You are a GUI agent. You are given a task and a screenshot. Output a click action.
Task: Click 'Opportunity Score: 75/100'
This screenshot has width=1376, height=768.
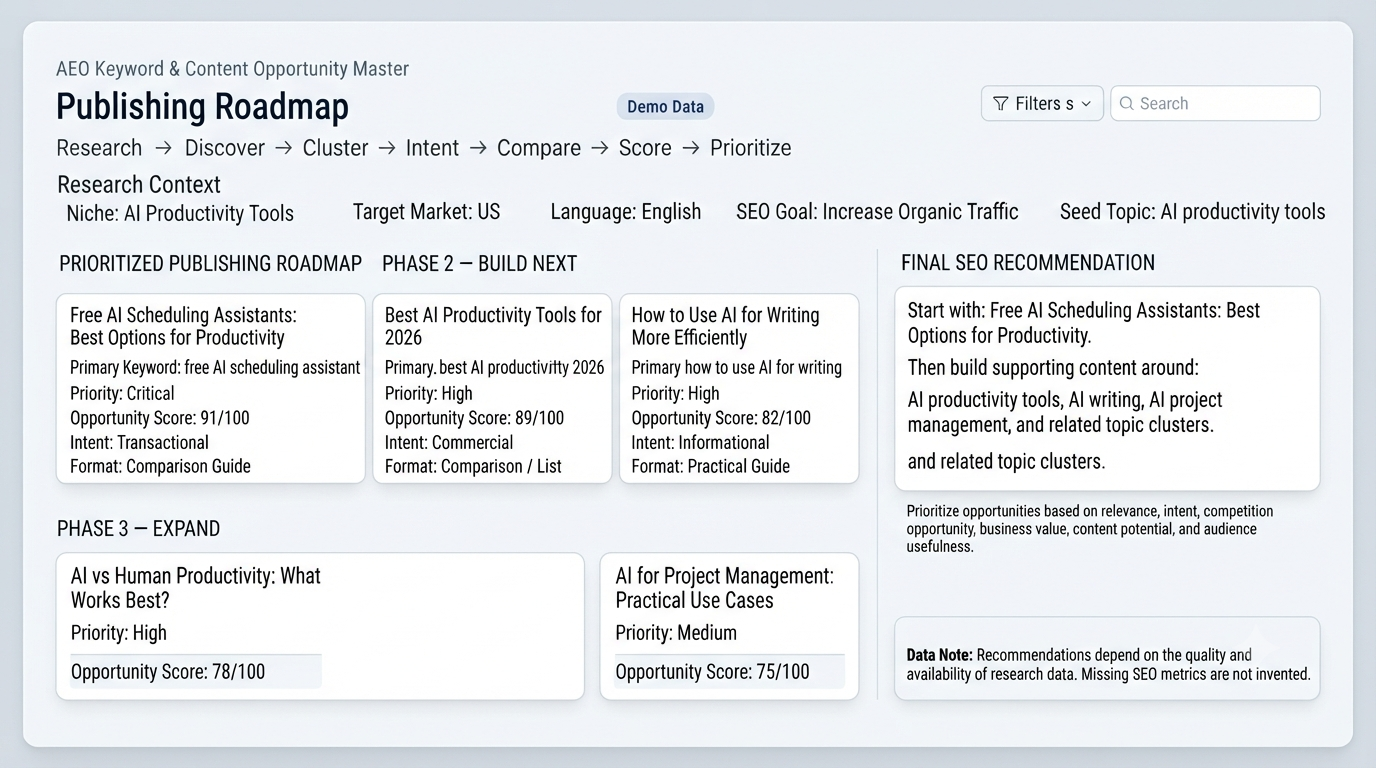pyautogui.click(x=712, y=671)
